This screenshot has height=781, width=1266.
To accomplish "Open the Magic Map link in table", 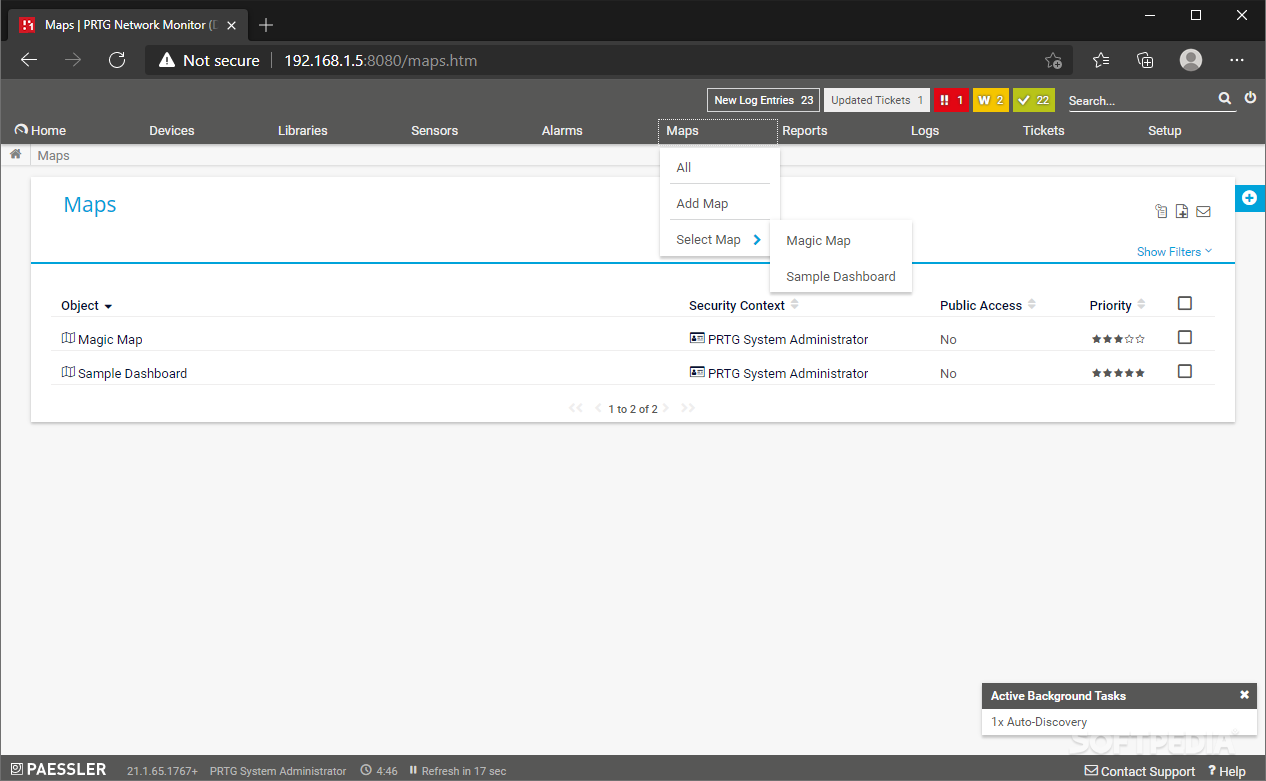I will click(x=110, y=340).
